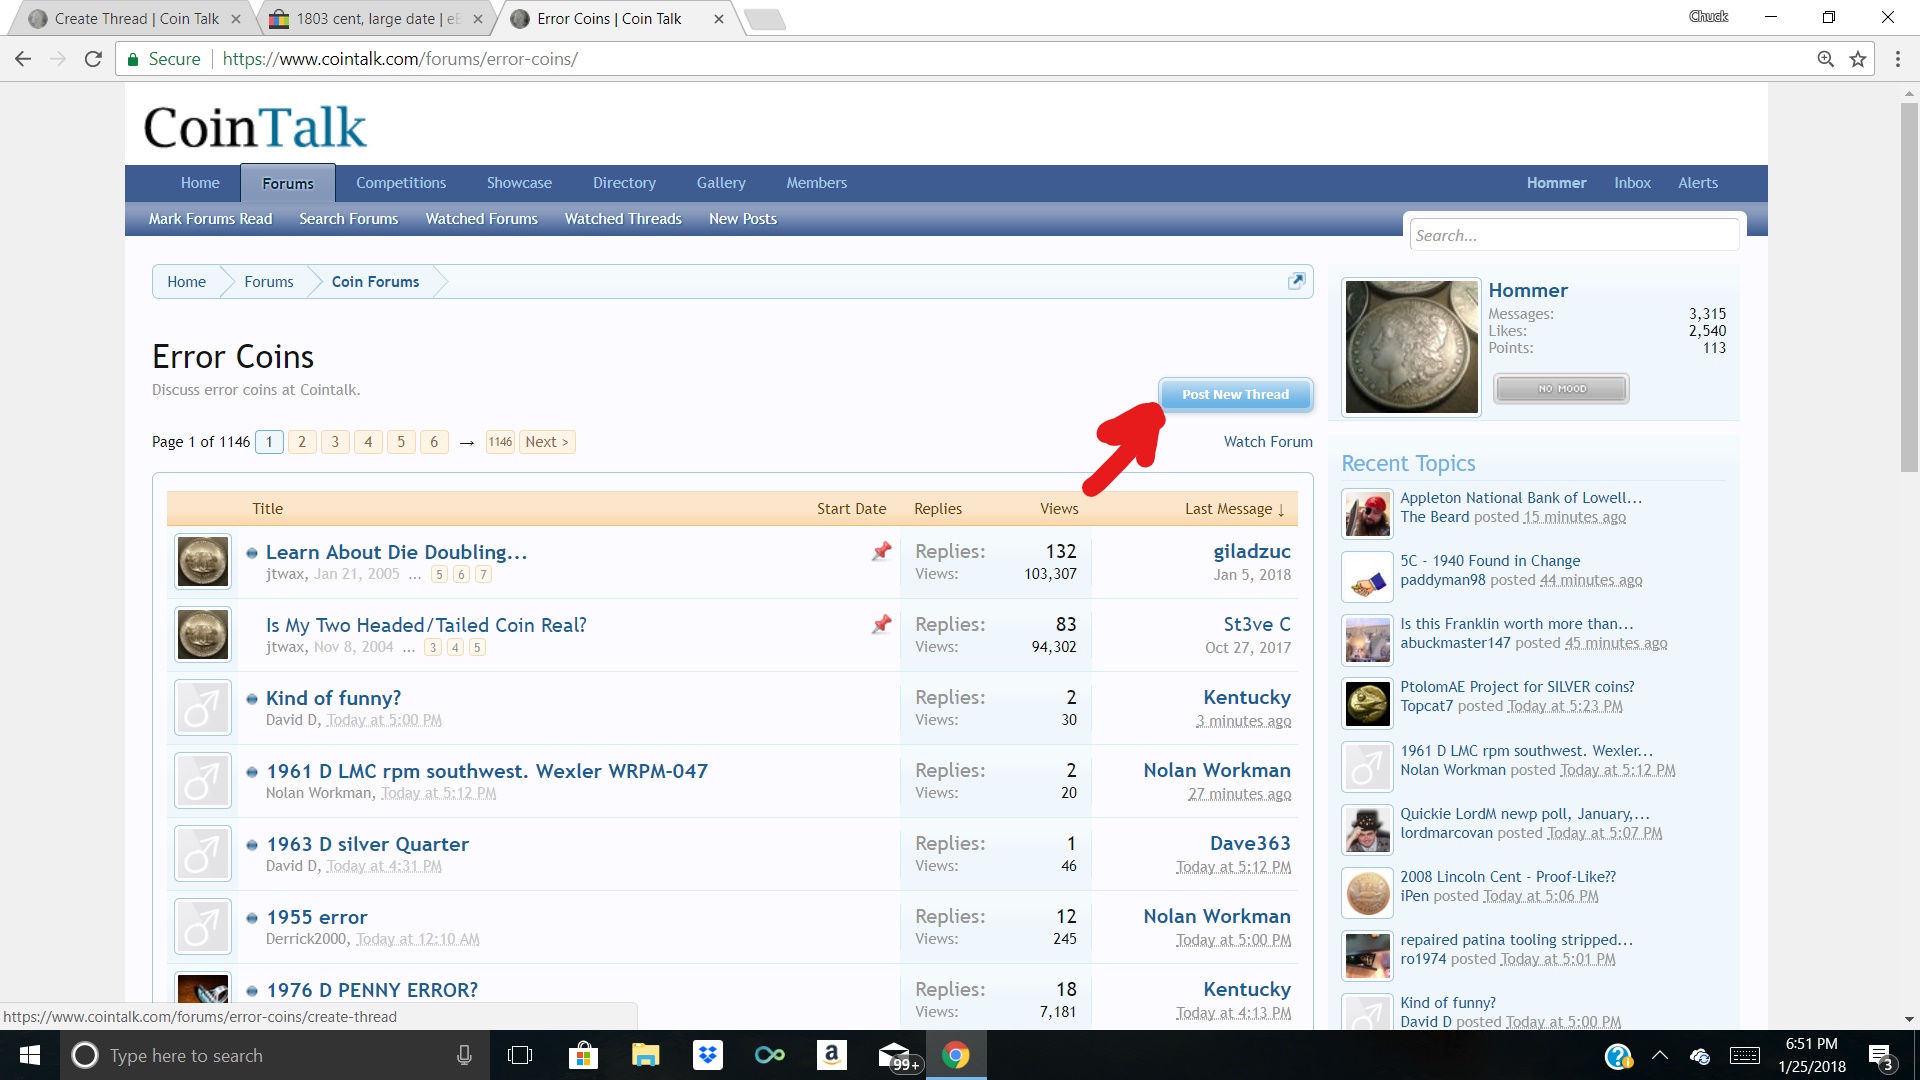Click the browser zoom magnifier icon

click(x=1825, y=59)
